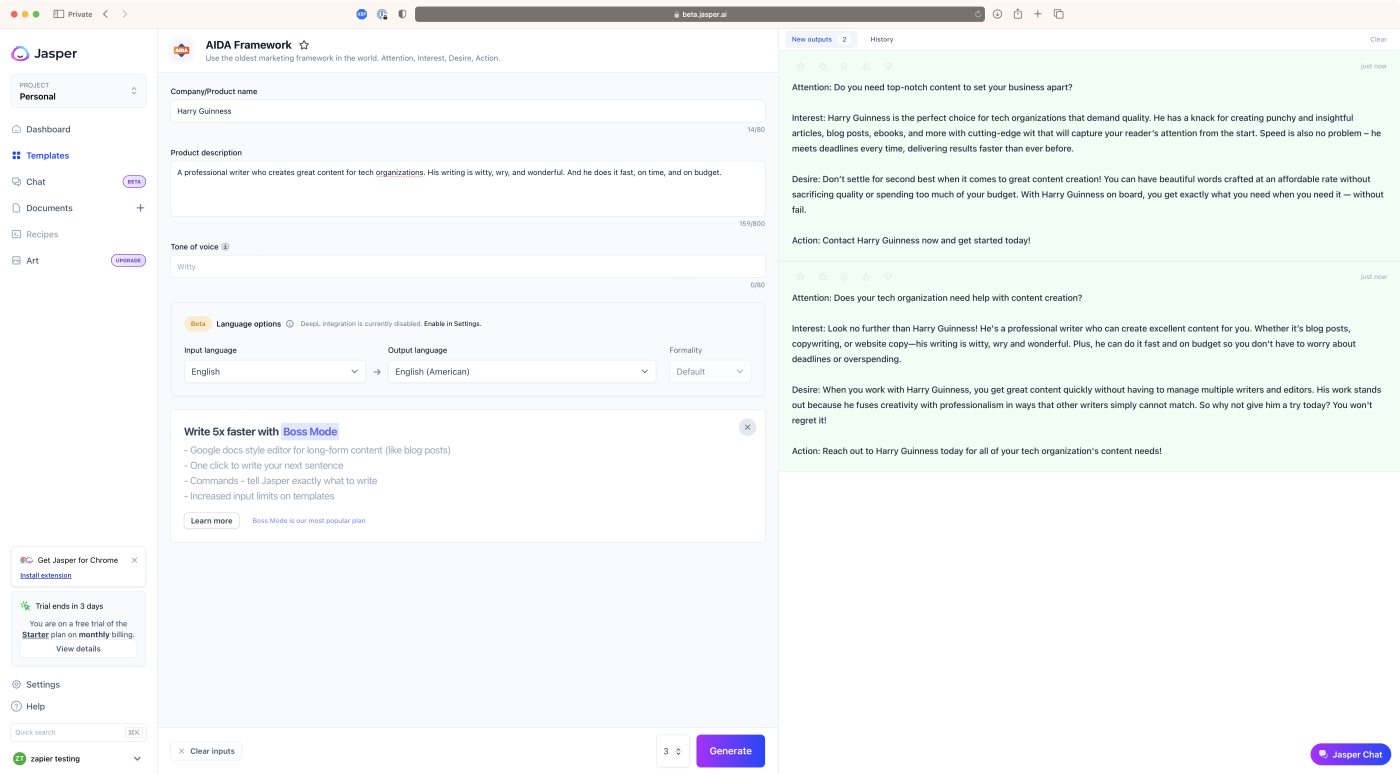Show Language options info icon
This screenshot has height=774, width=1400.
tap(290, 324)
